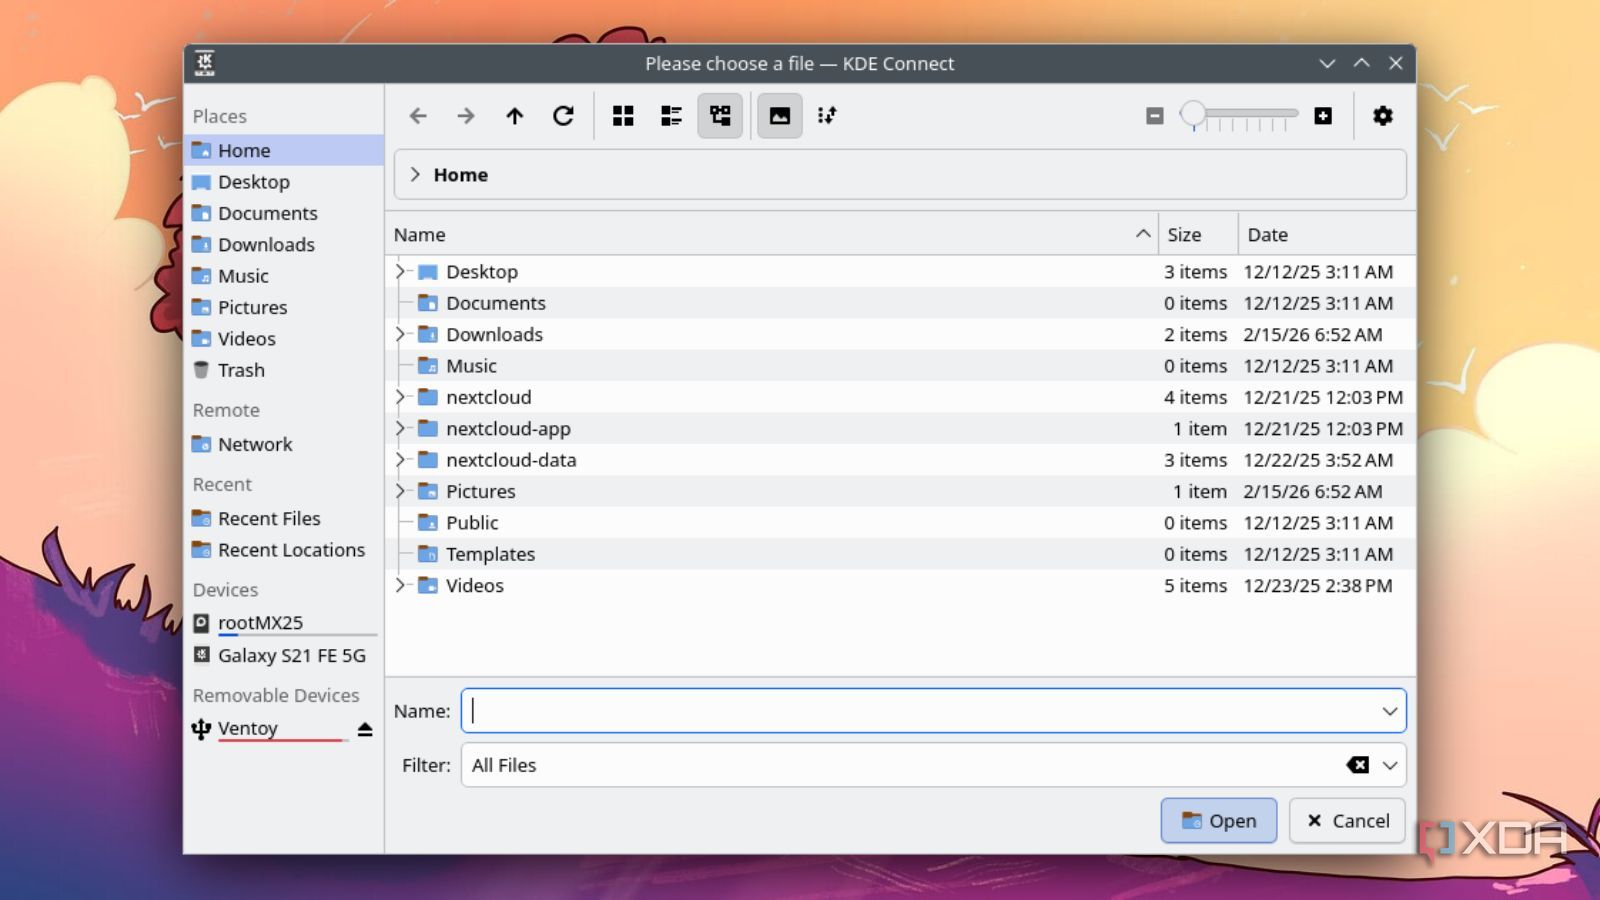Select the Public folder in file list

coord(900,523)
